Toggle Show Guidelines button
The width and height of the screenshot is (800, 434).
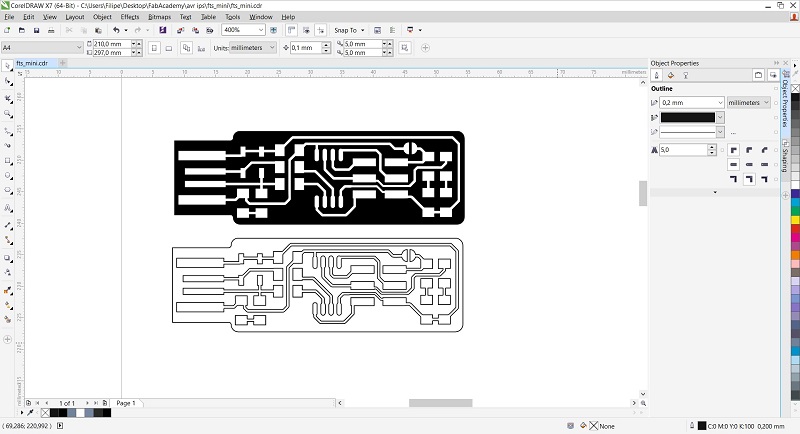point(320,30)
